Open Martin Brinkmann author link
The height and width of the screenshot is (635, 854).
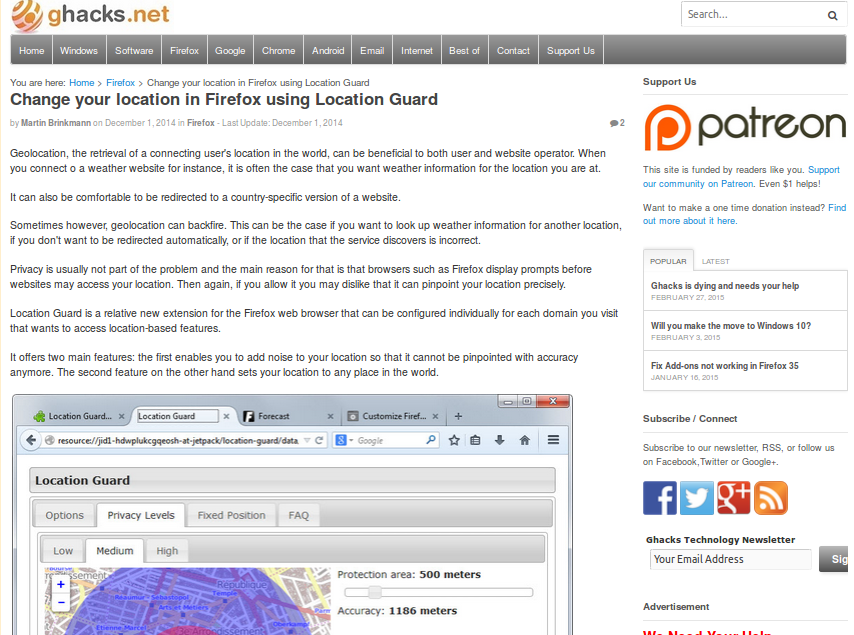[x=56, y=123]
